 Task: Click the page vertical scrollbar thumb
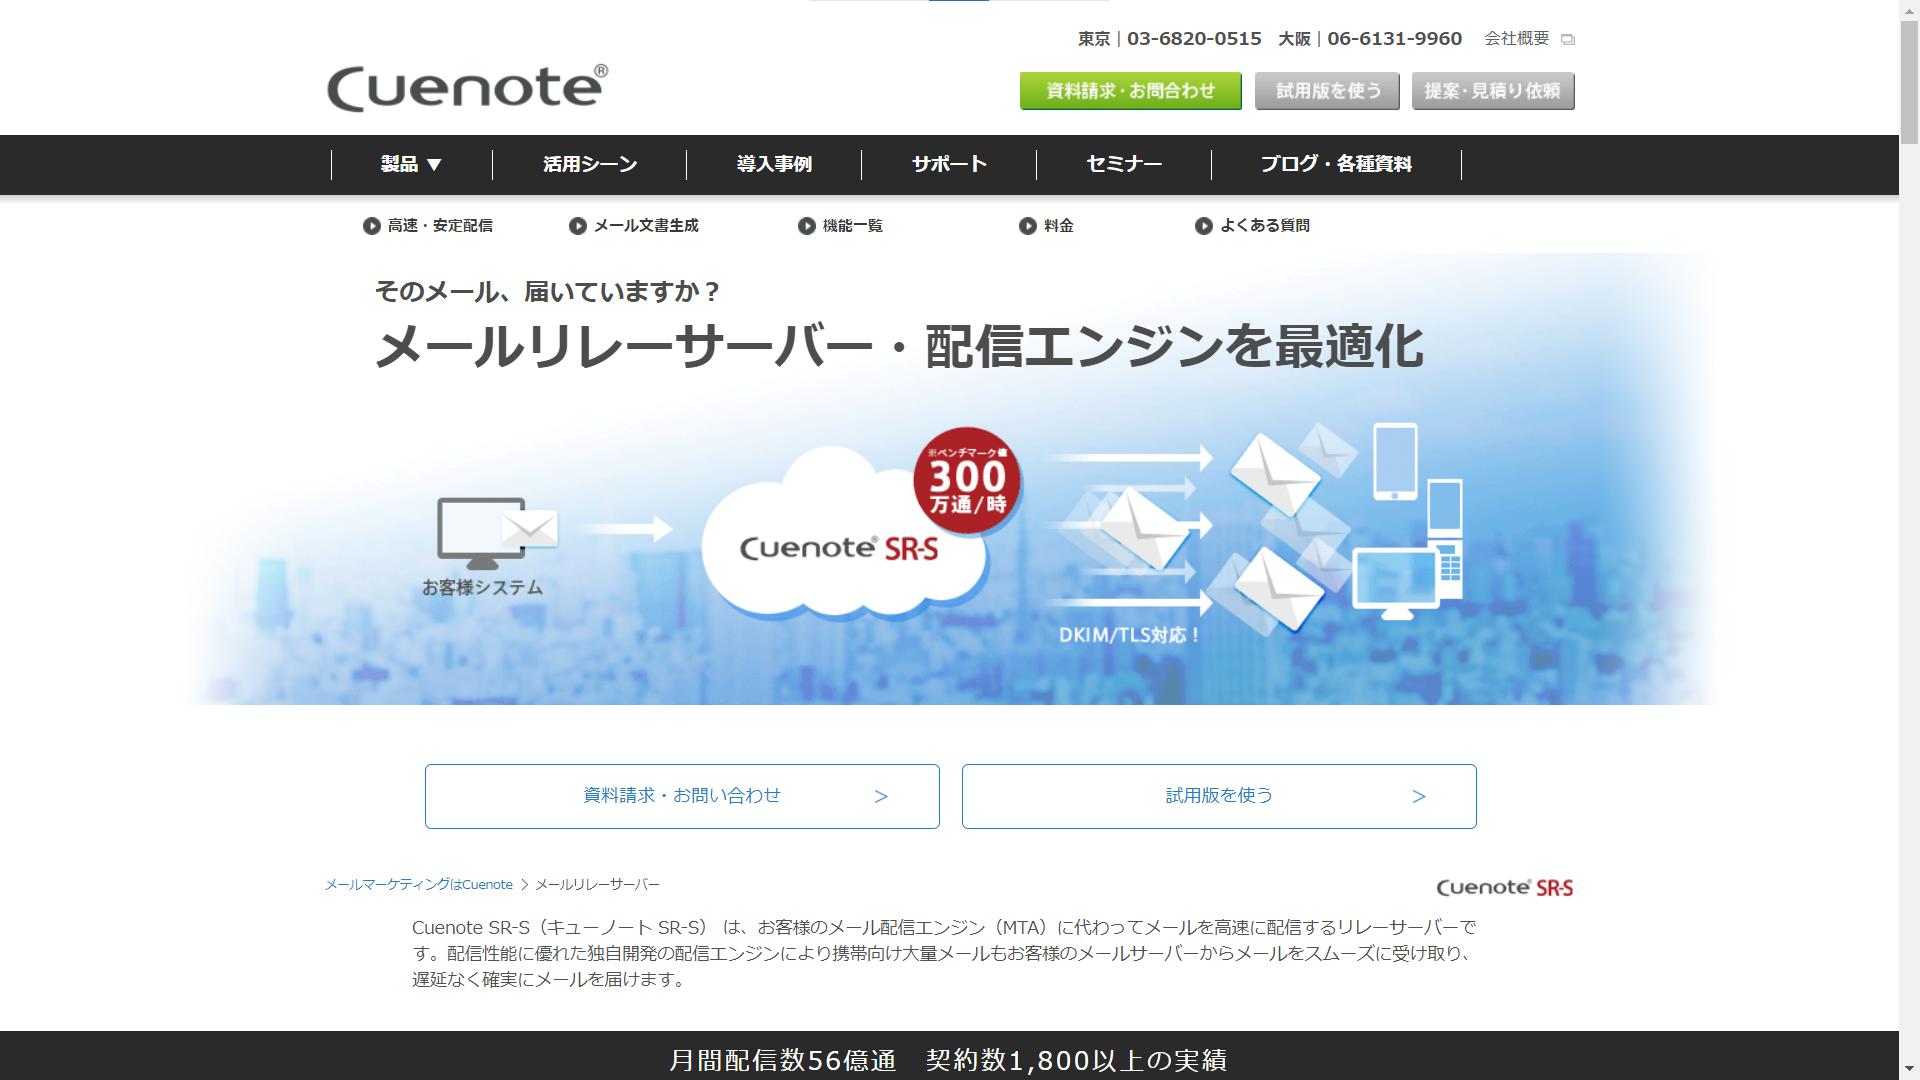[x=1909, y=82]
